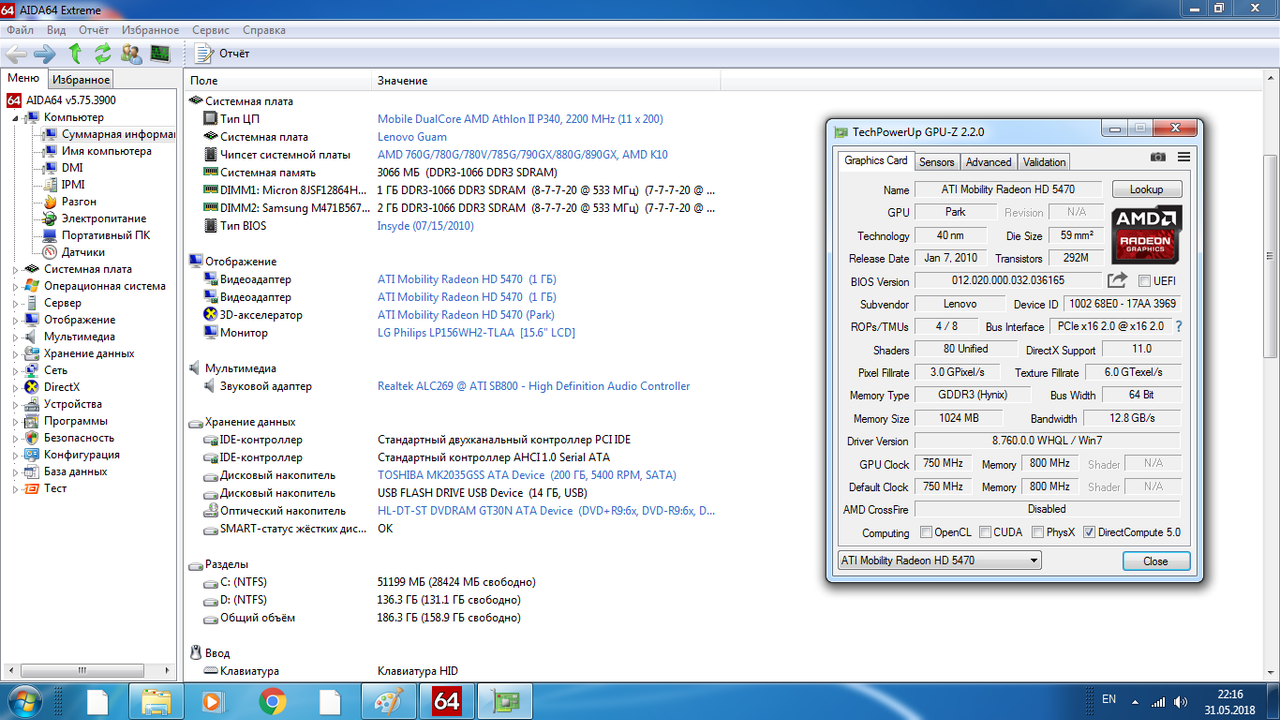
Task: Click the EN language indicator in the tray
Action: [1109, 699]
